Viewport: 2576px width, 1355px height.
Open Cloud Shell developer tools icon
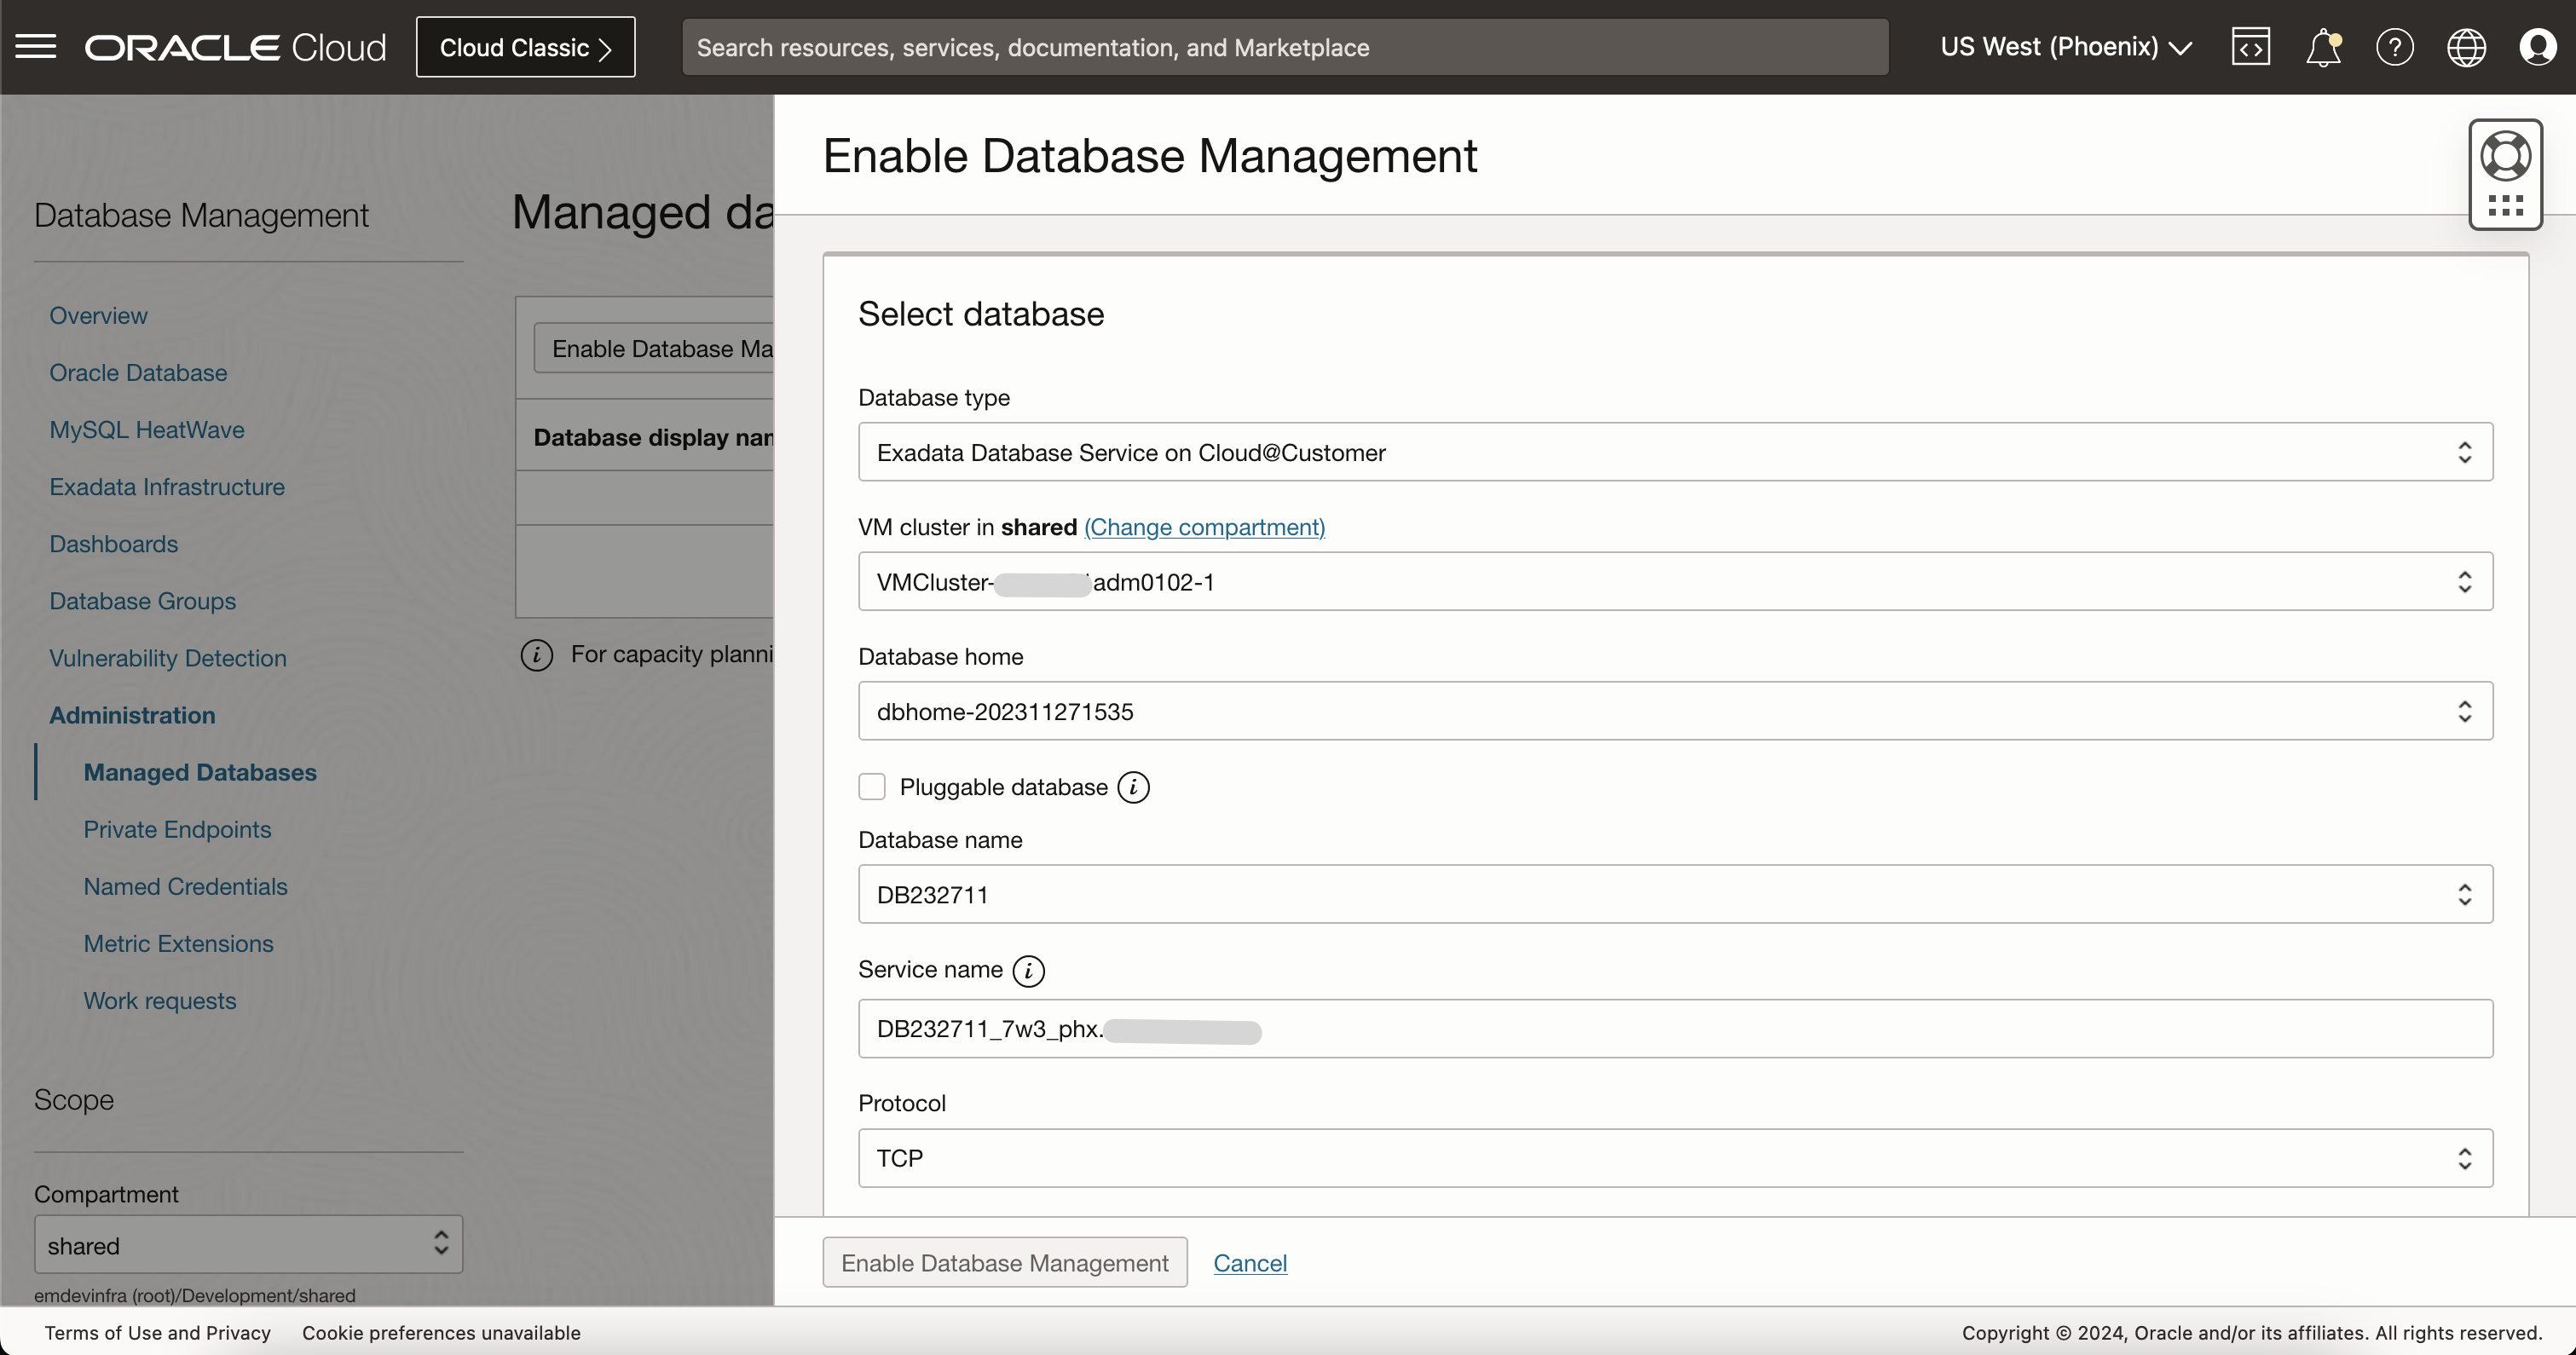2250,47
